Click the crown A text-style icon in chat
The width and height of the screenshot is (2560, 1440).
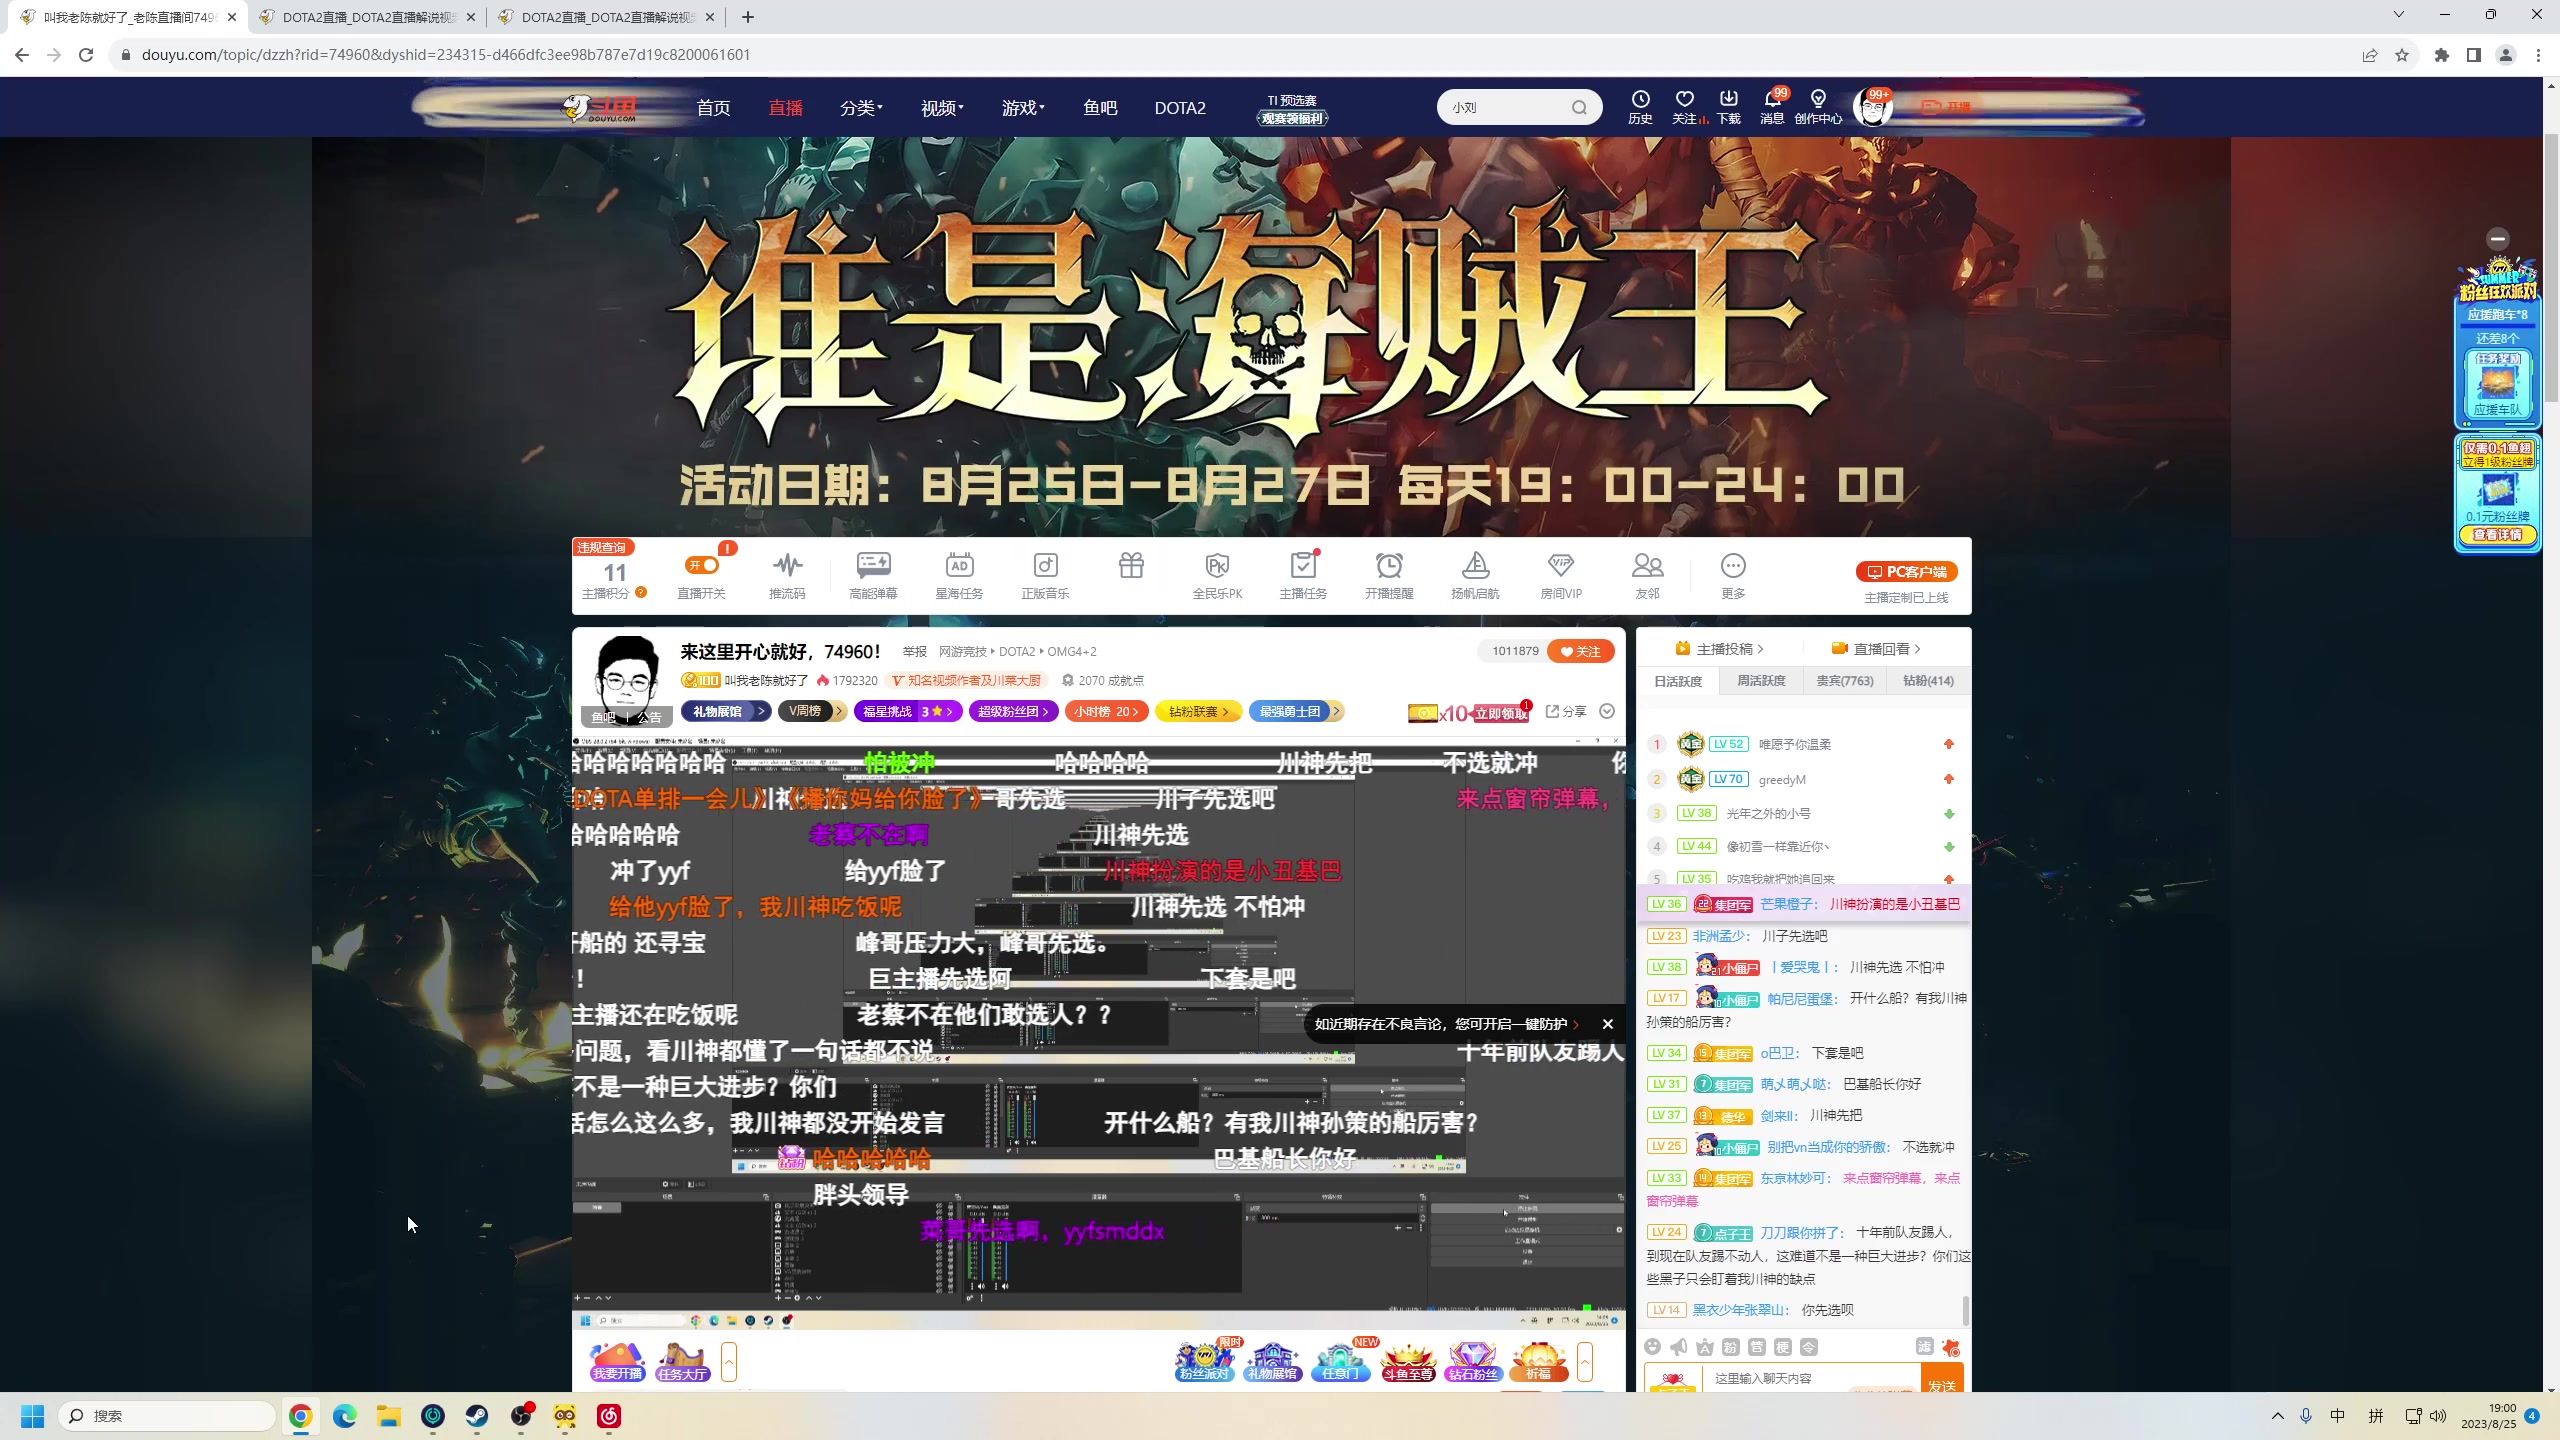tap(1705, 1347)
